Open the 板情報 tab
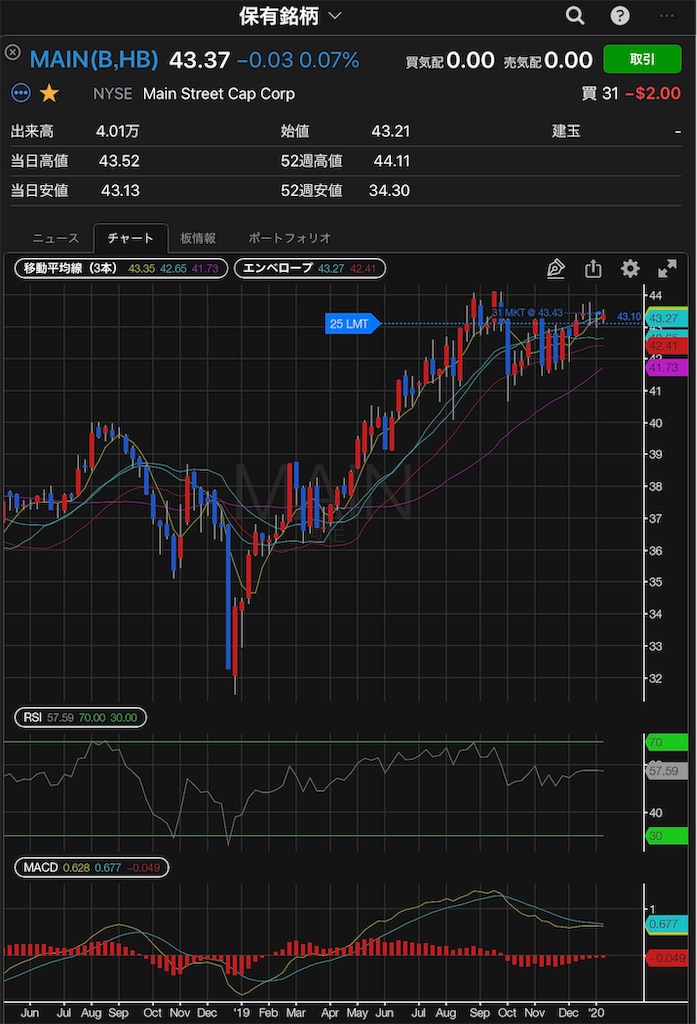 198,238
